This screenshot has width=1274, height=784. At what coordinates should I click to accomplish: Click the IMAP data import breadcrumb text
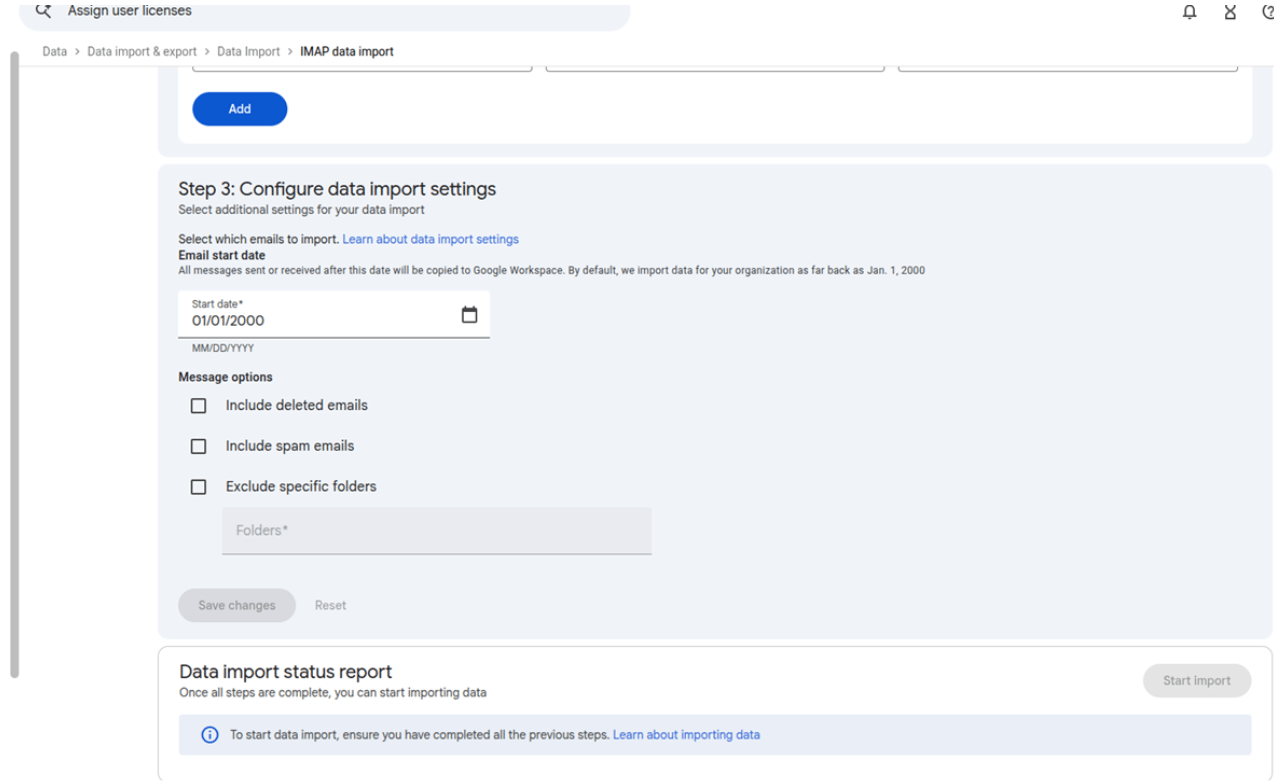click(347, 52)
